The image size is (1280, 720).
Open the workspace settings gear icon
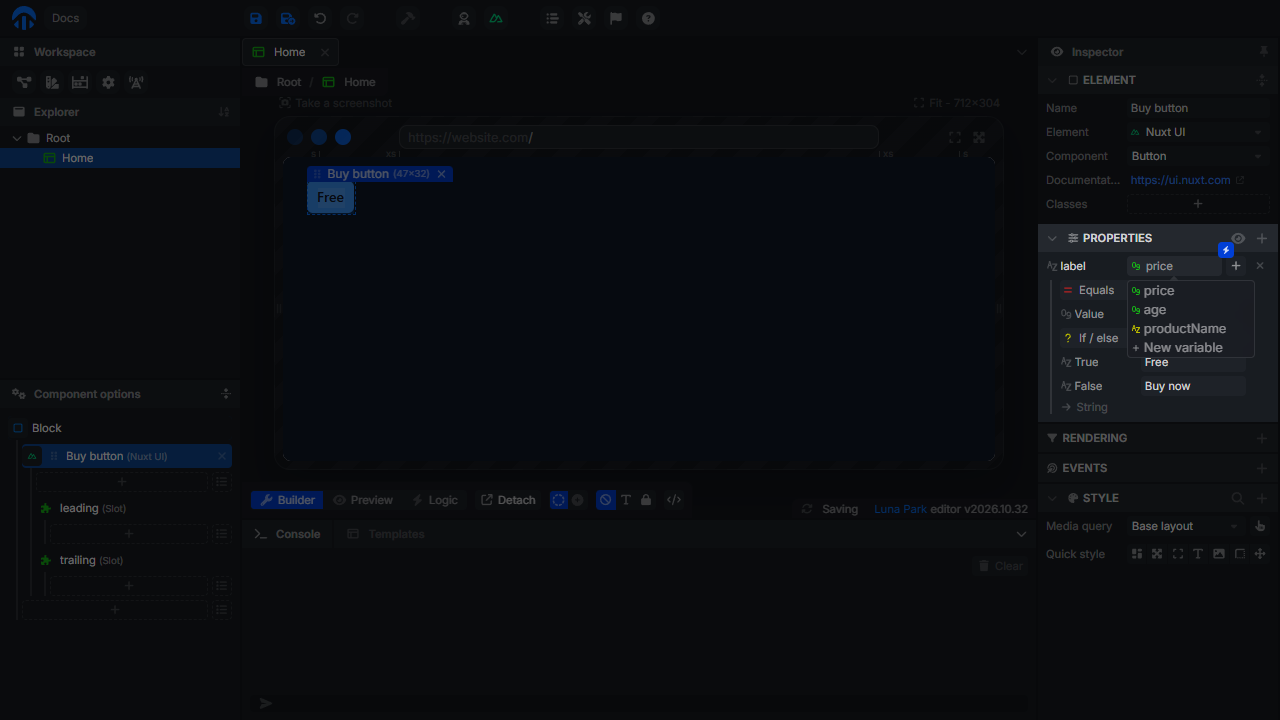pos(108,82)
